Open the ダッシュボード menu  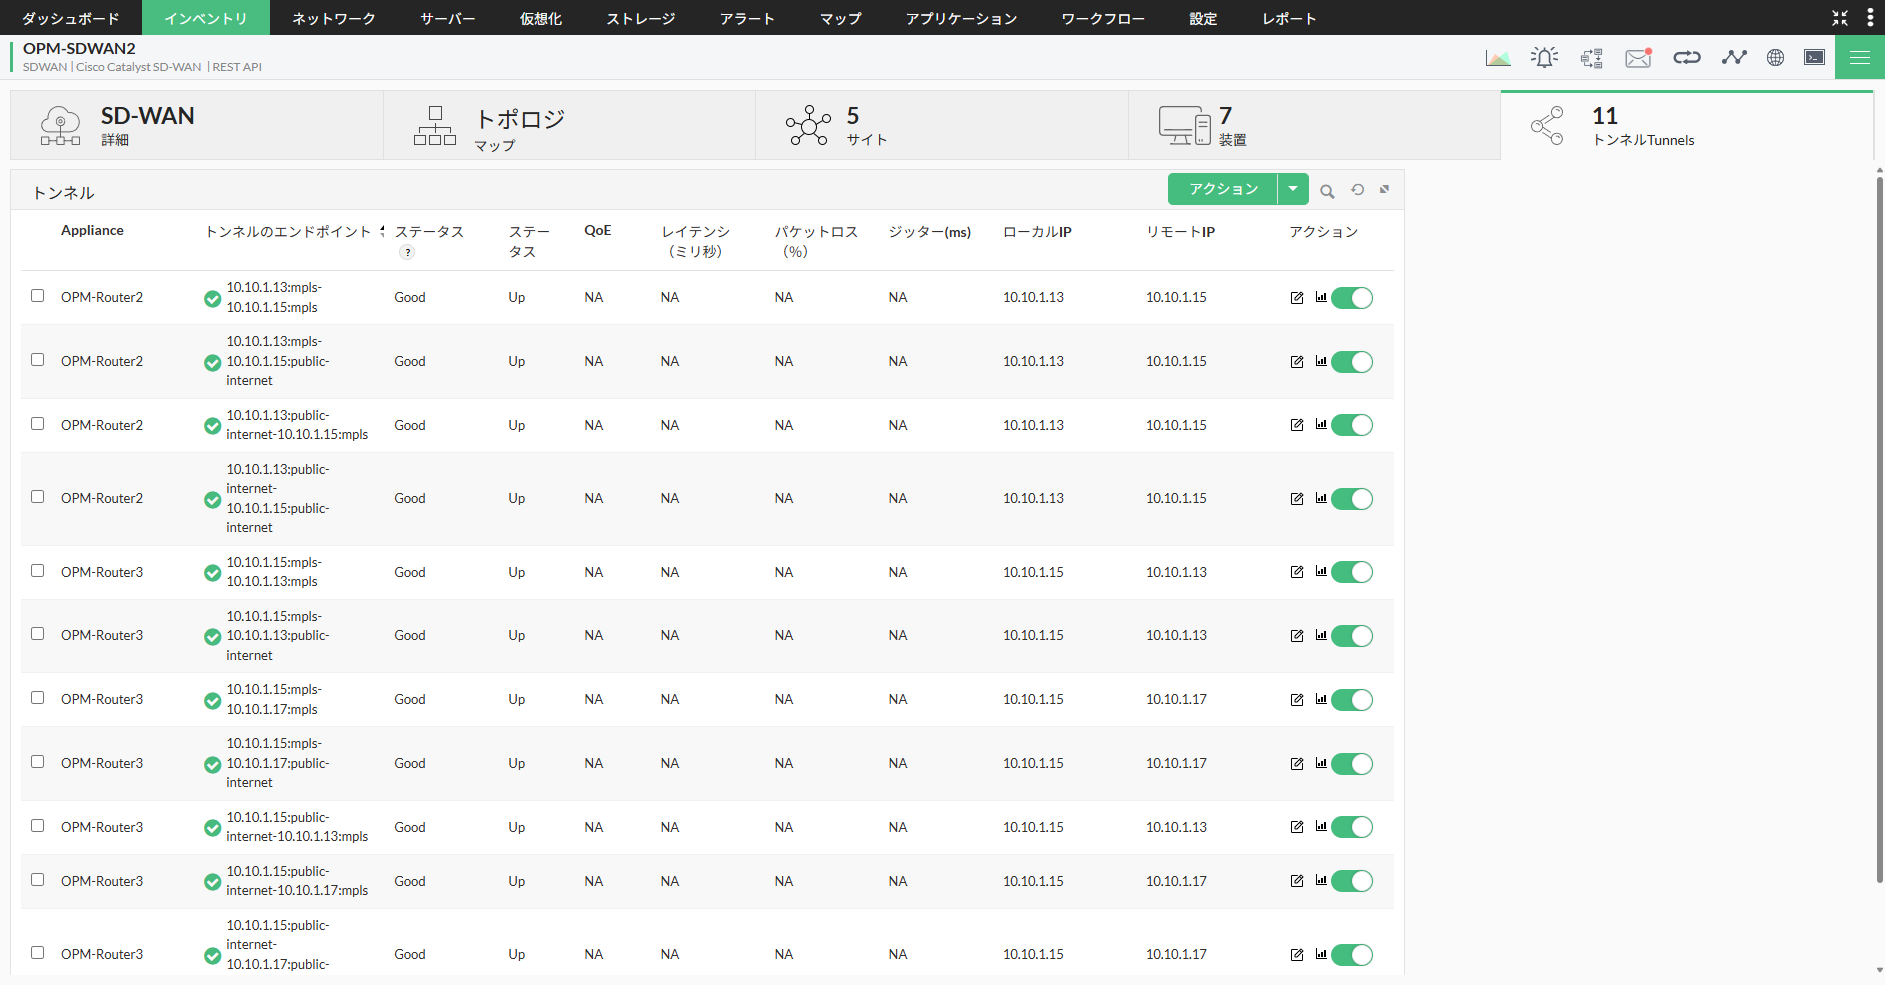[71, 18]
